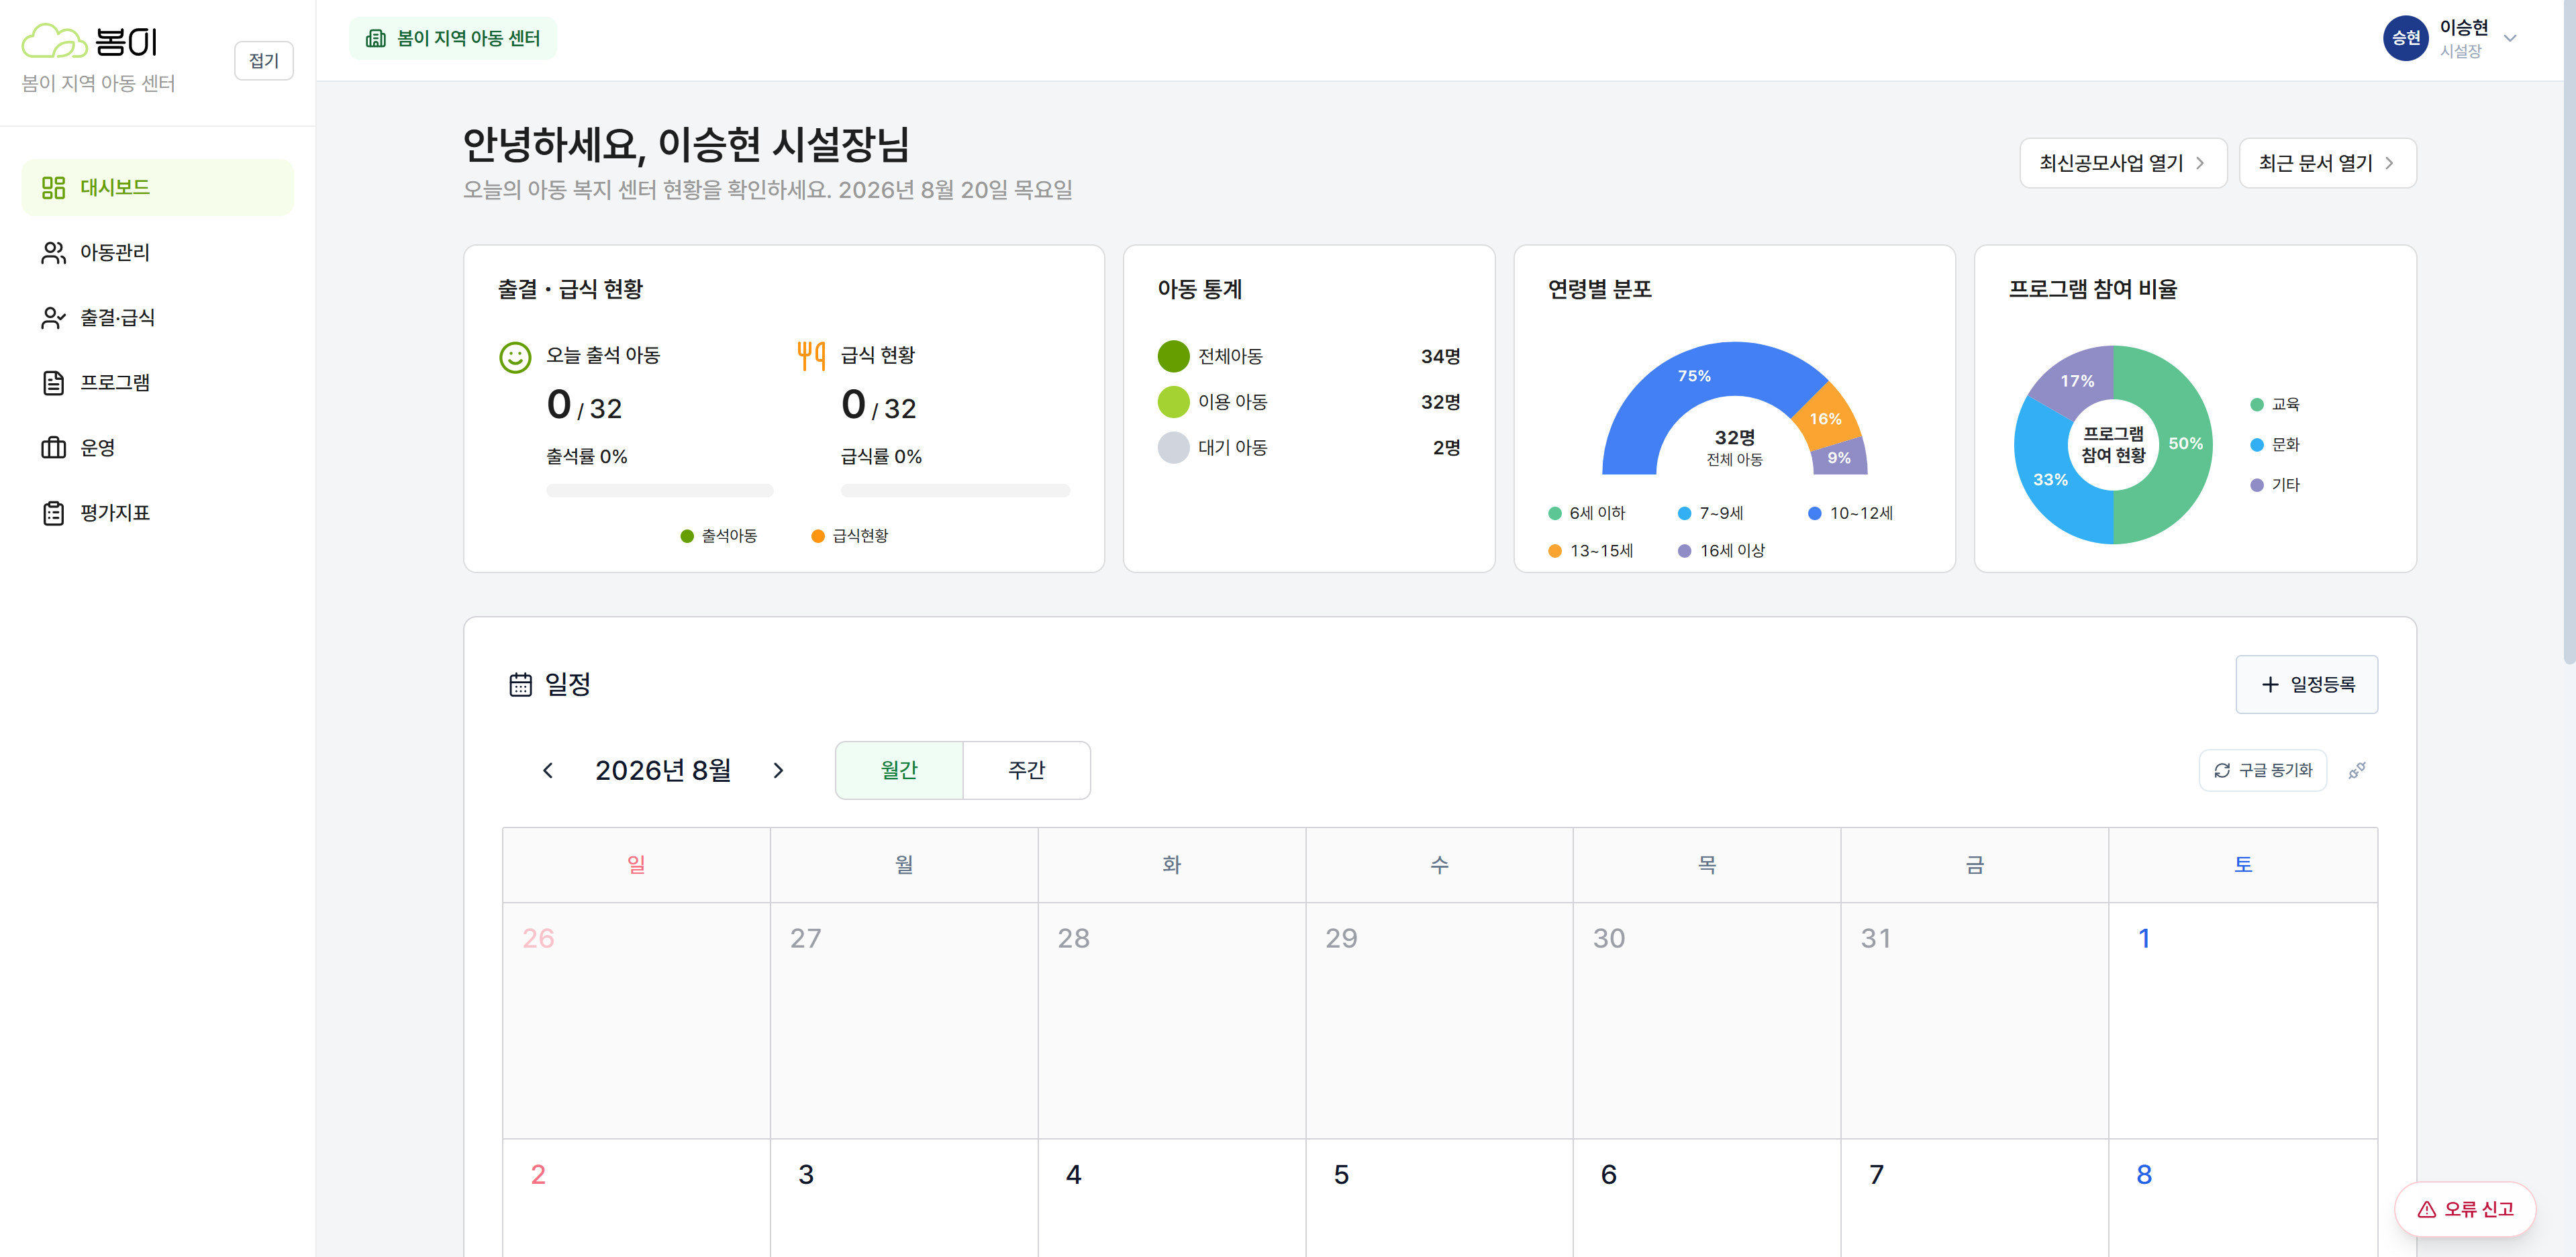2576x1257 pixels.
Task: Click the 아동관리 people icon in sidebar
Action: pos(53,252)
